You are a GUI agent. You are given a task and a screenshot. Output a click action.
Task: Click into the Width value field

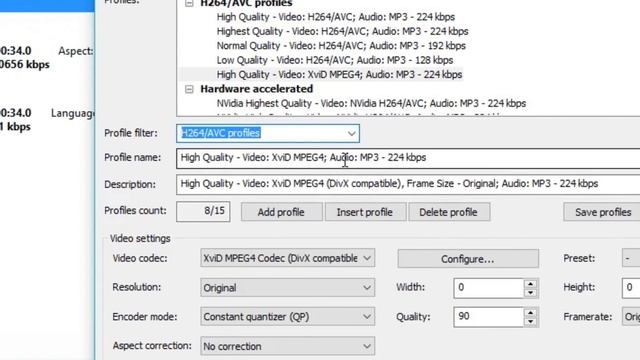point(489,288)
